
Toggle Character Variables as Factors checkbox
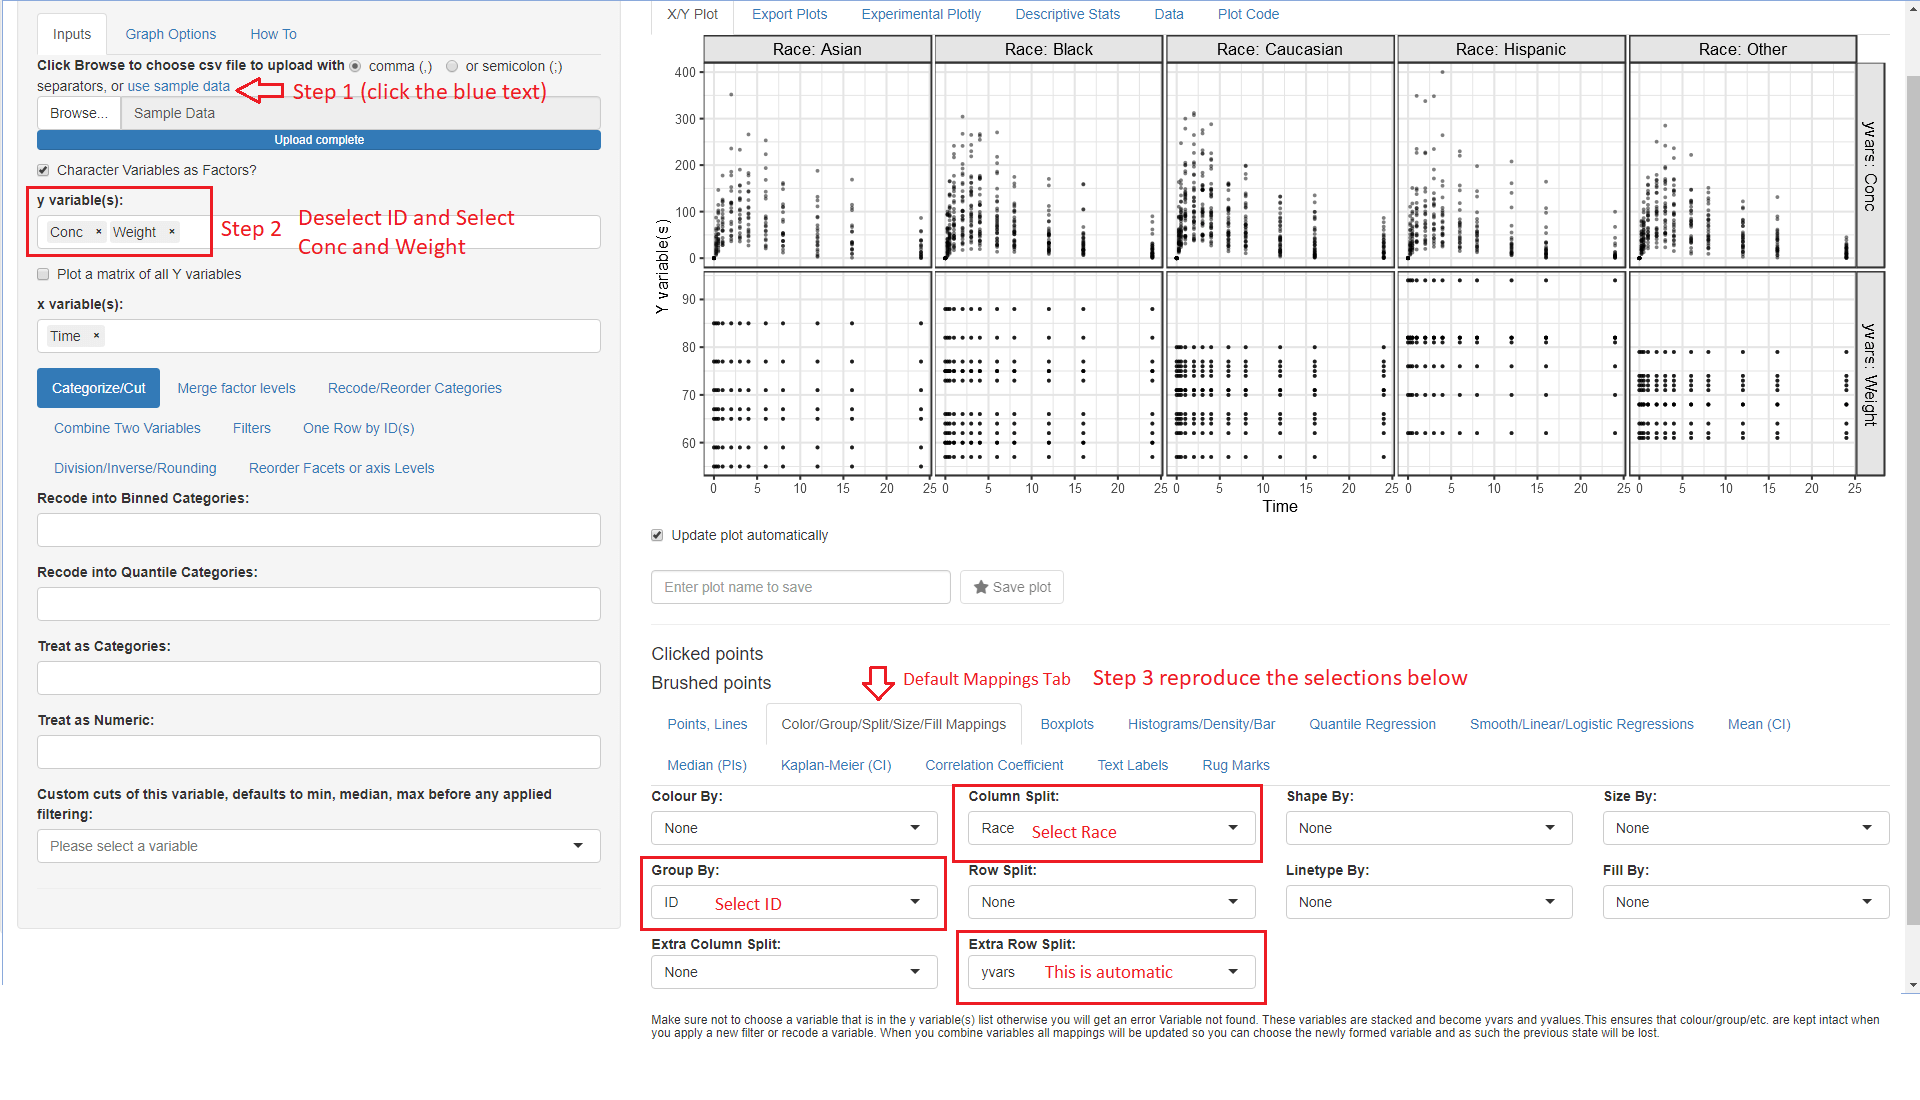43,170
